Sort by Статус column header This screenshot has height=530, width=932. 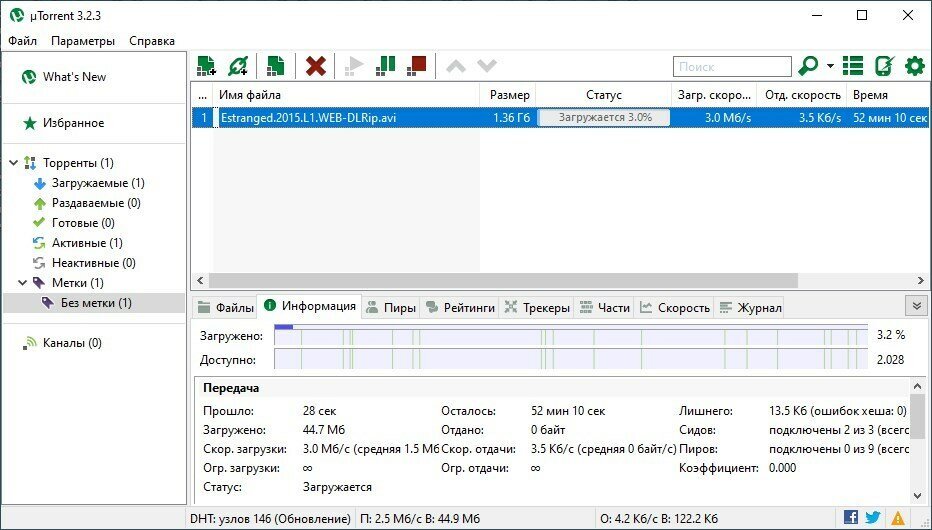(603, 95)
